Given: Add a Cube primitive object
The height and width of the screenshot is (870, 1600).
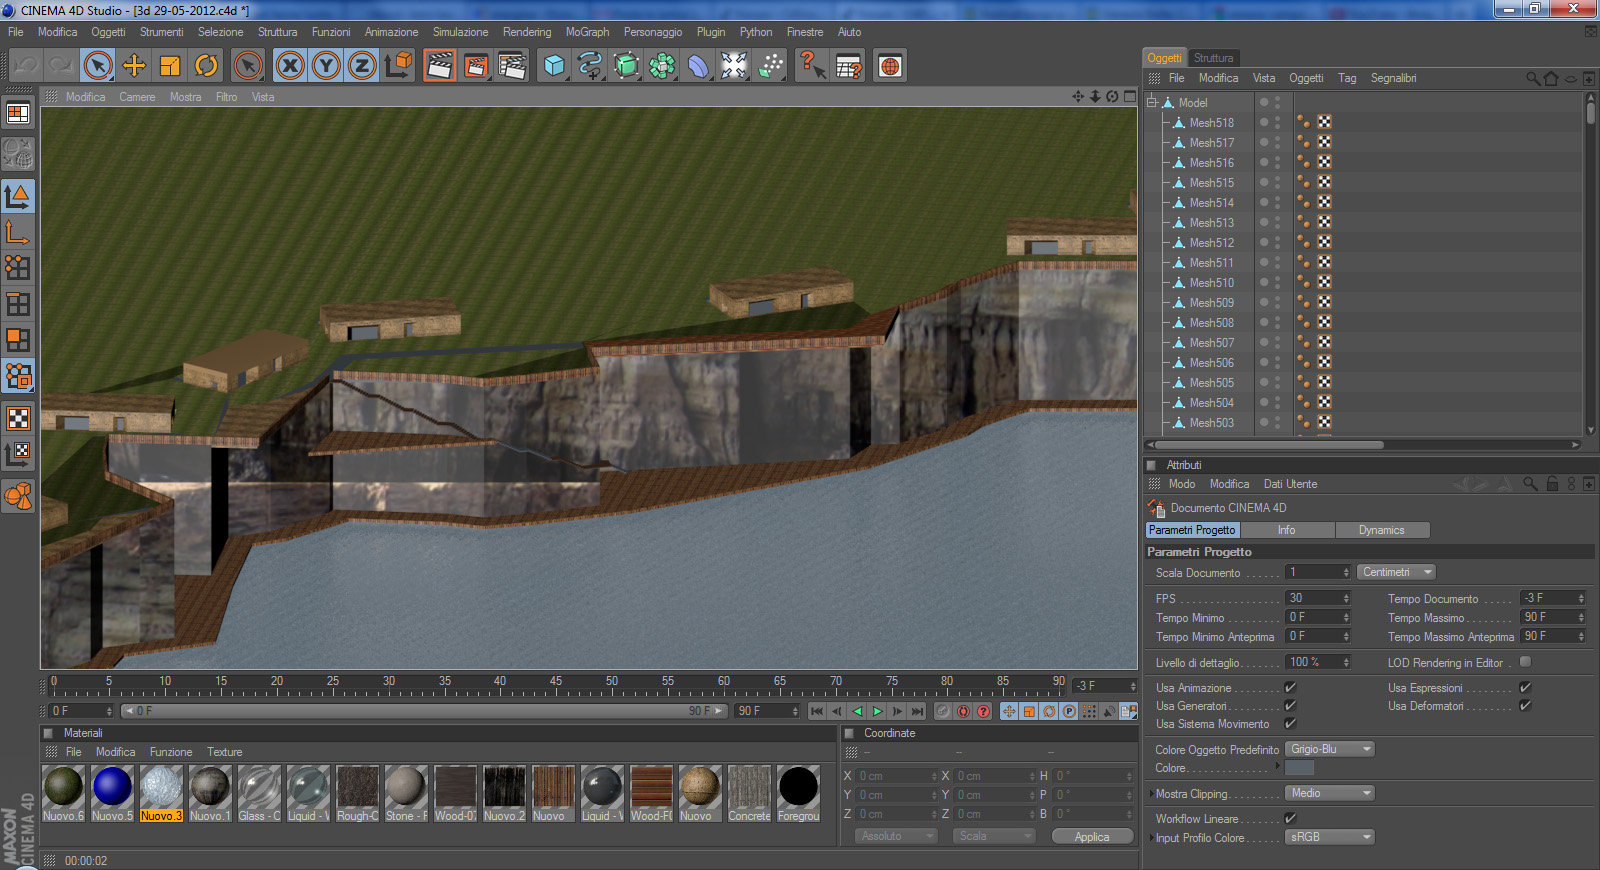Looking at the screenshot, I should click(554, 66).
